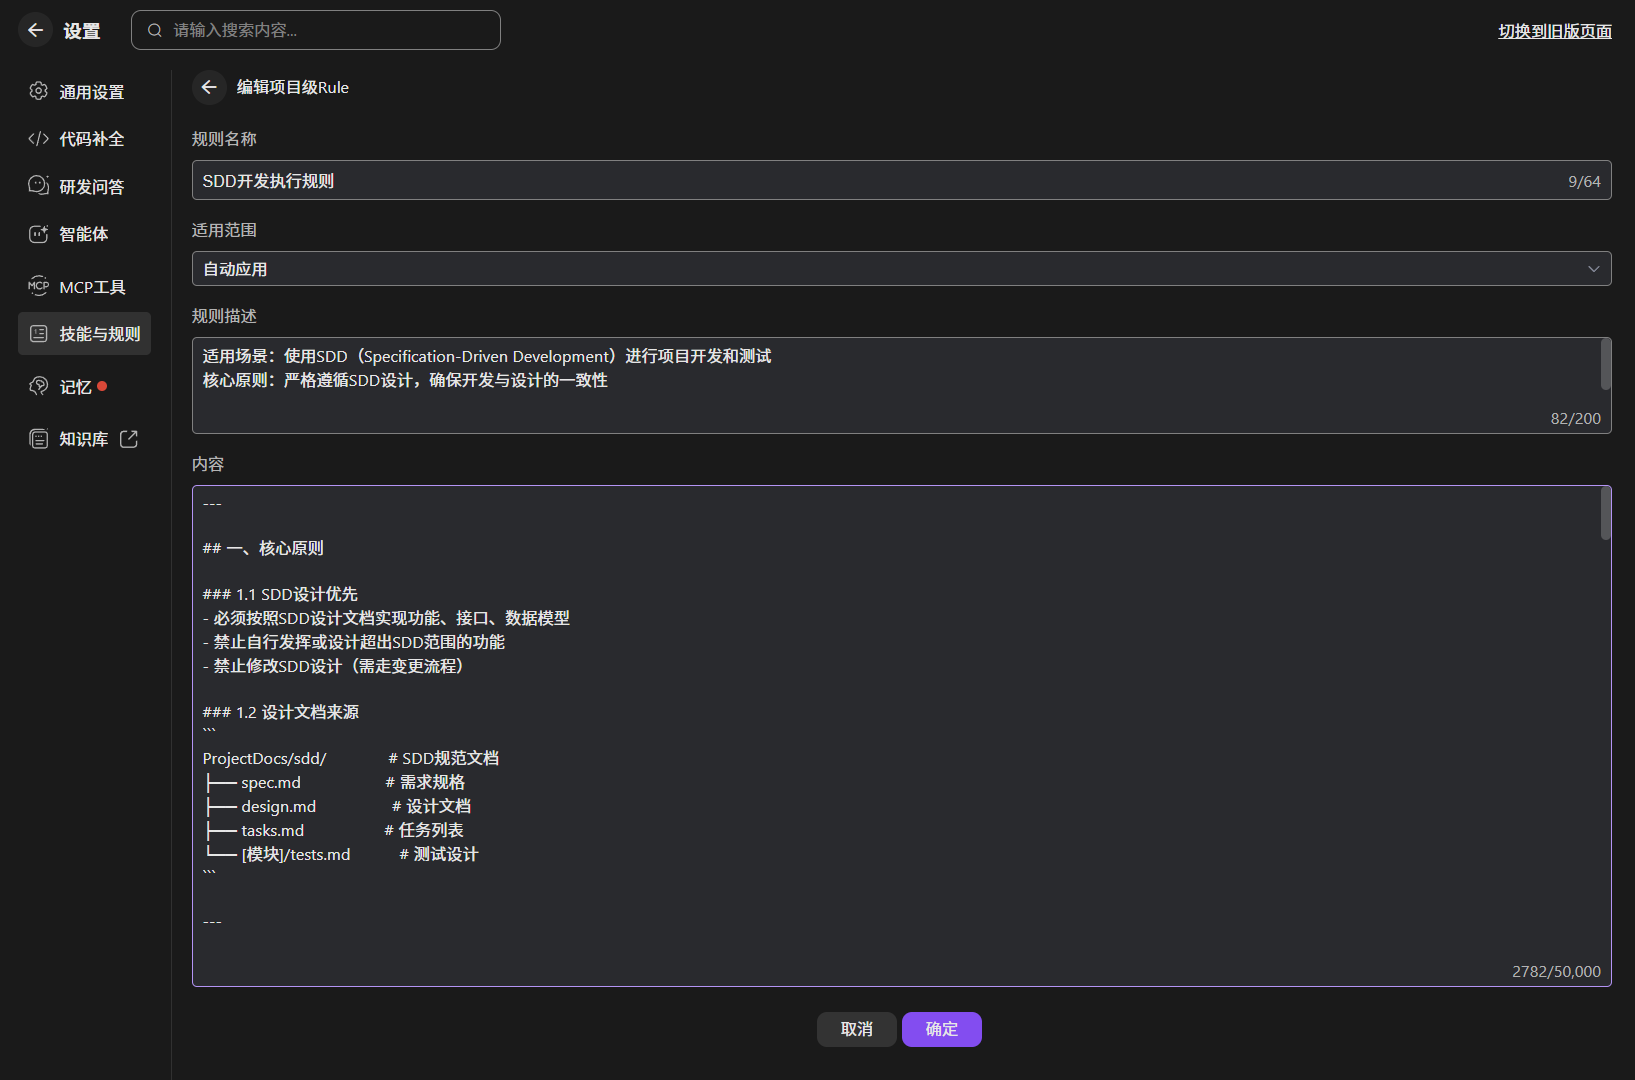The height and width of the screenshot is (1080, 1635).
Task: Open the 知识库 sidebar entry
Action: click(84, 438)
